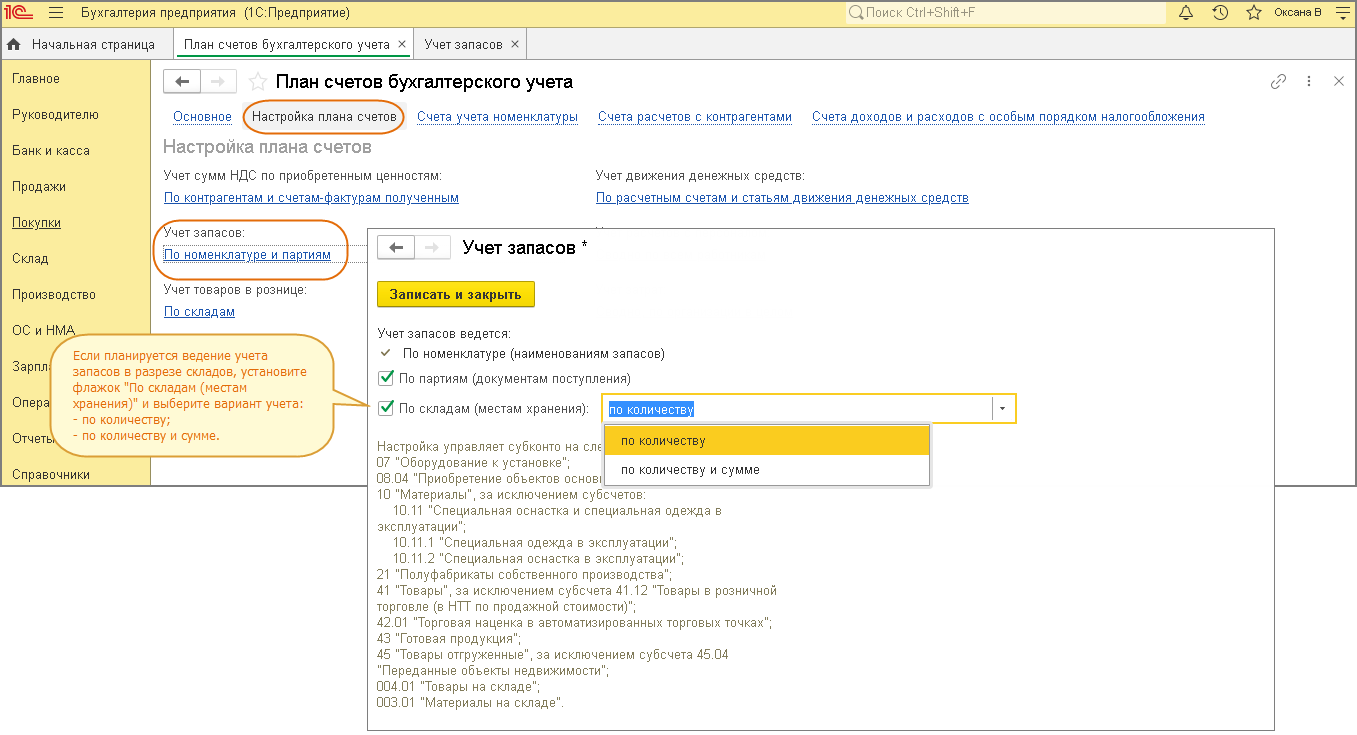The height and width of the screenshot is (735, 1357).
Task: Open Основное link tab
Action: [x=202, y=117]
